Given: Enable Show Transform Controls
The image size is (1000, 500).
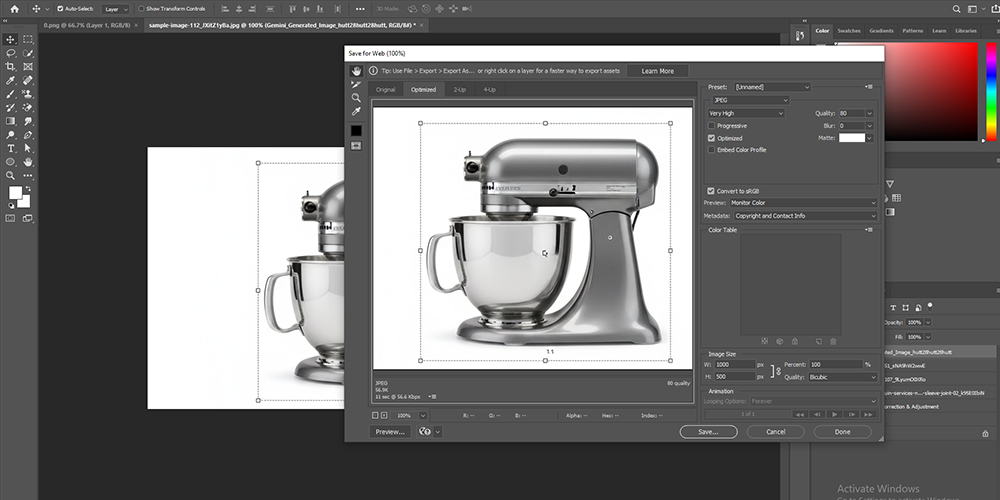Looking at the screenshot, I should tap(142, 9).
